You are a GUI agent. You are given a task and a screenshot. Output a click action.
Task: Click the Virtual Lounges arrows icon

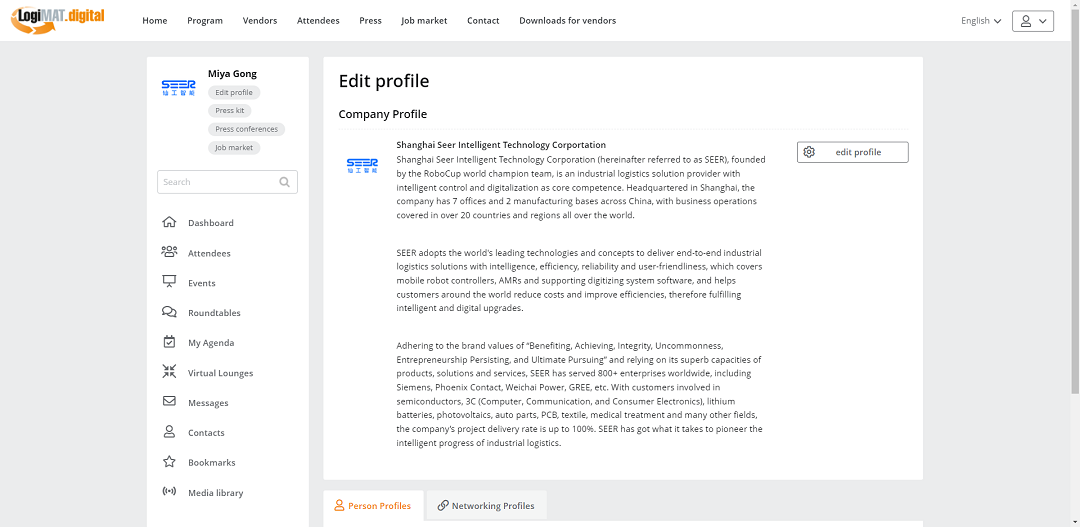(x=169, y=372)
